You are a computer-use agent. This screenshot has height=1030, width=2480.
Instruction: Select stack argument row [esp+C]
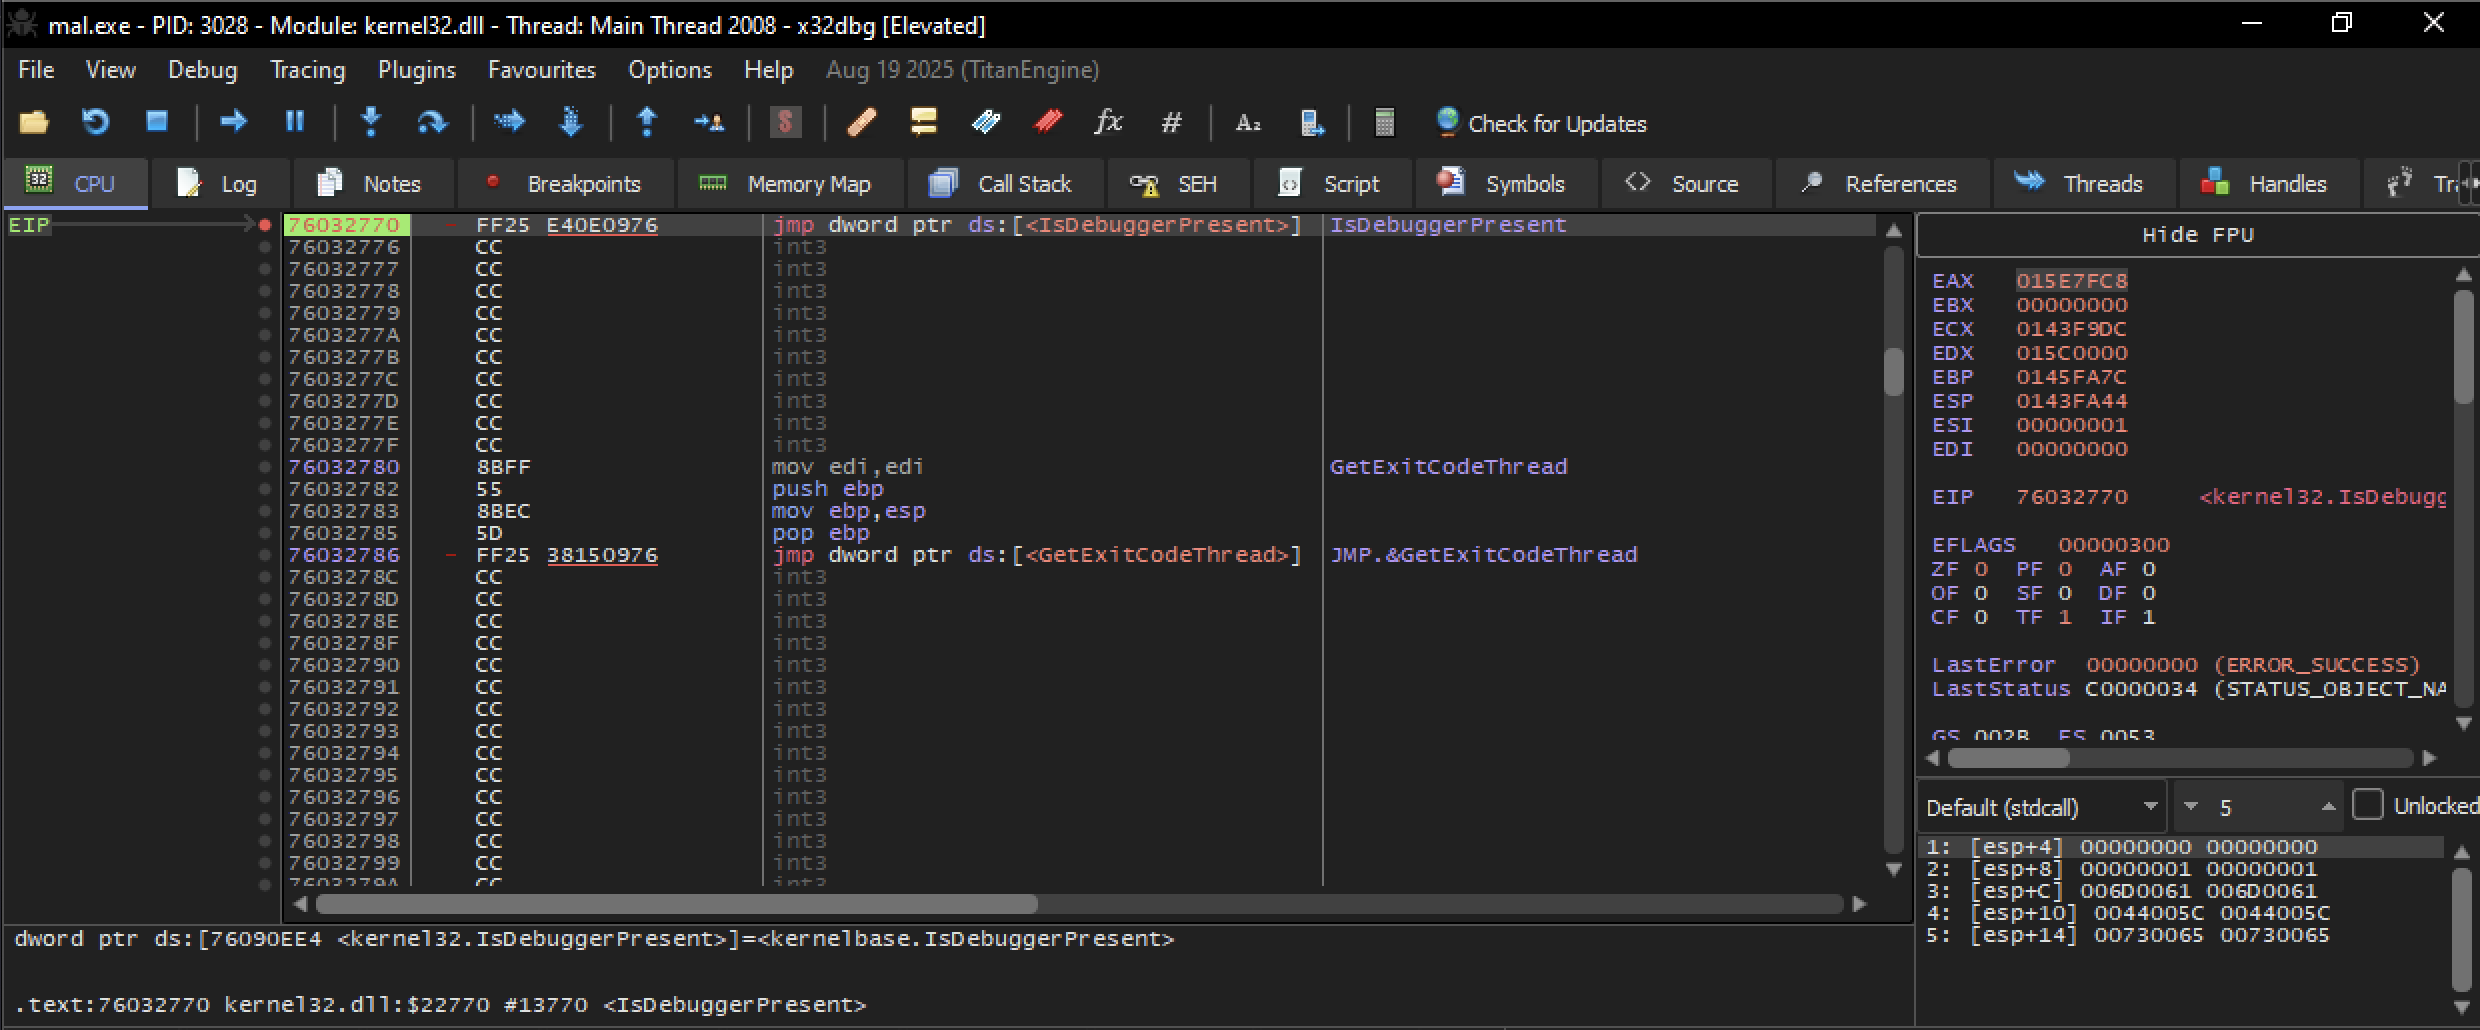click(2180, 891)
